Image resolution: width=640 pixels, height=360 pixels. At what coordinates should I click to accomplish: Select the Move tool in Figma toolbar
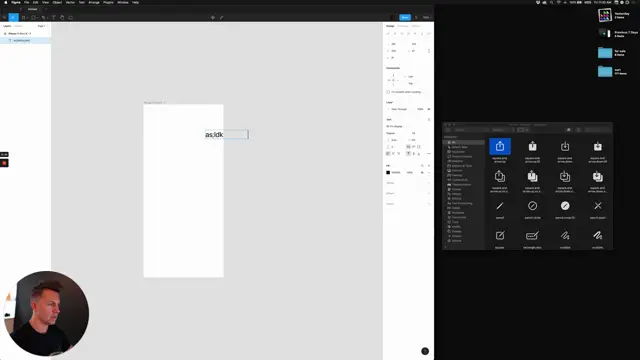pyautogui.click(x=13, y=18)
